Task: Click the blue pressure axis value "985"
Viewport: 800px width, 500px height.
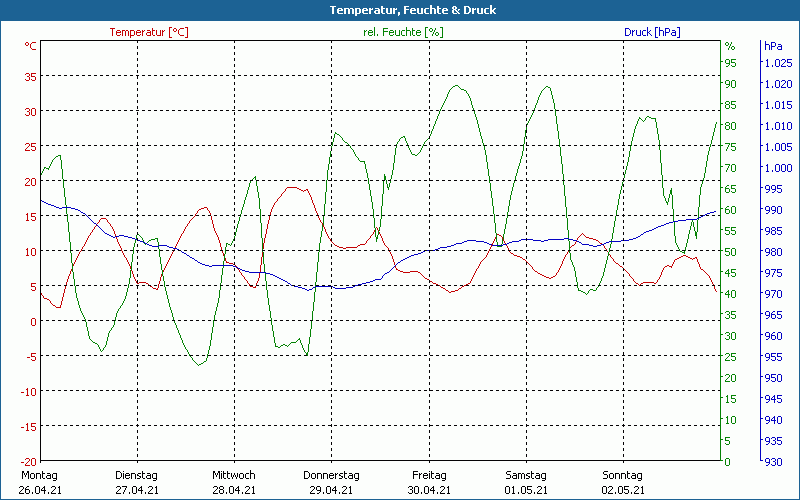Action: (773, 231)
